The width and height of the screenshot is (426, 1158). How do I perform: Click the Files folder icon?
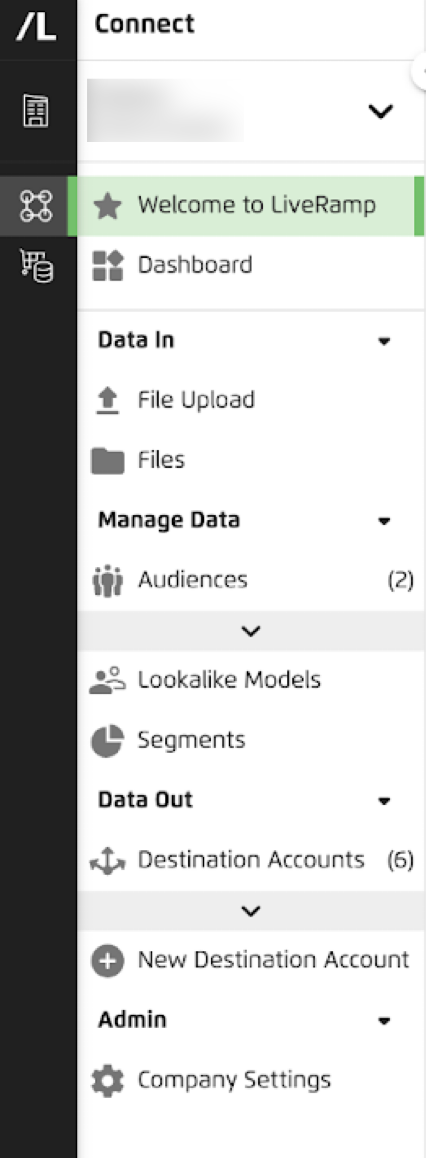(x=108, y=461)
